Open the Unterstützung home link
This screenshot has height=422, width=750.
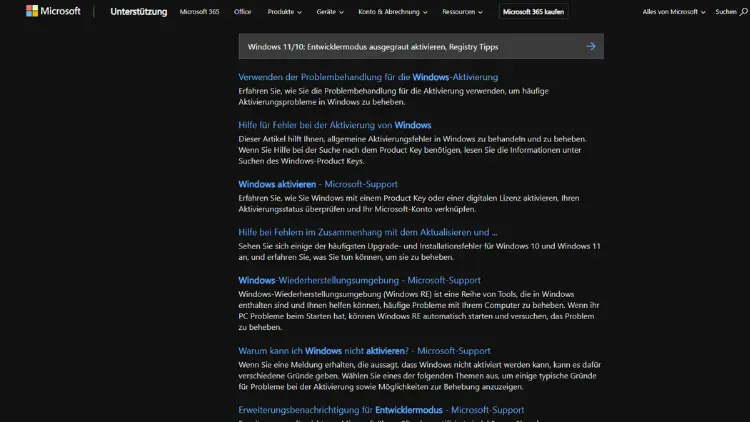(x=139, y=11)
